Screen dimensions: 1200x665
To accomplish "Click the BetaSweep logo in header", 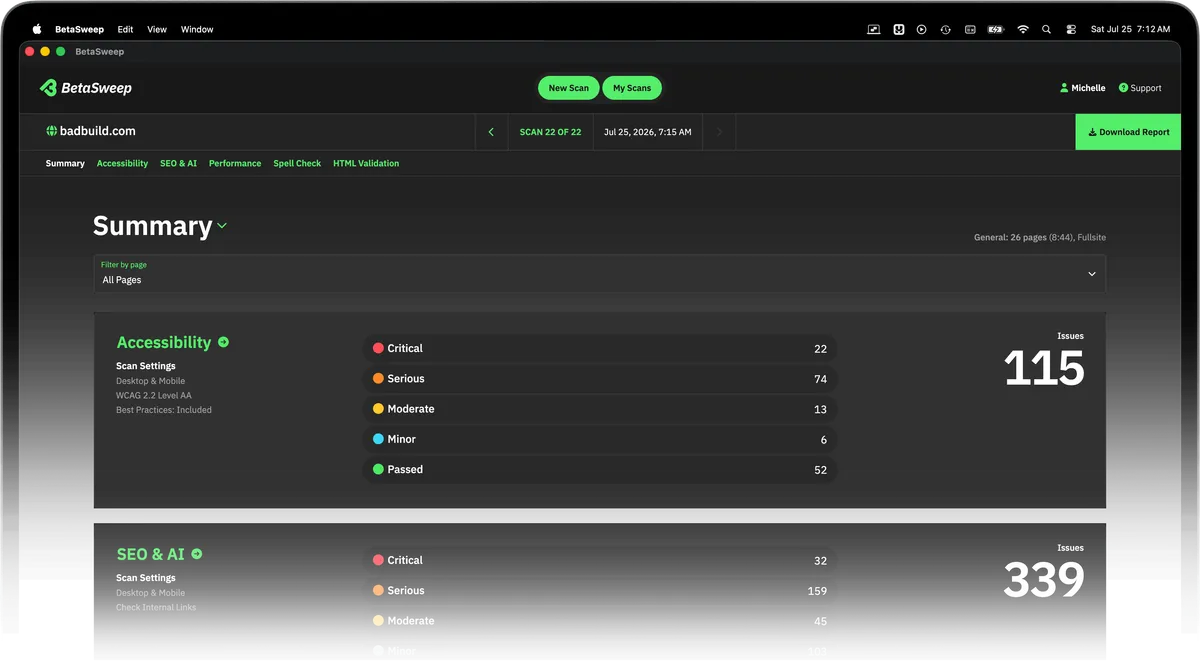I will 86,88.
